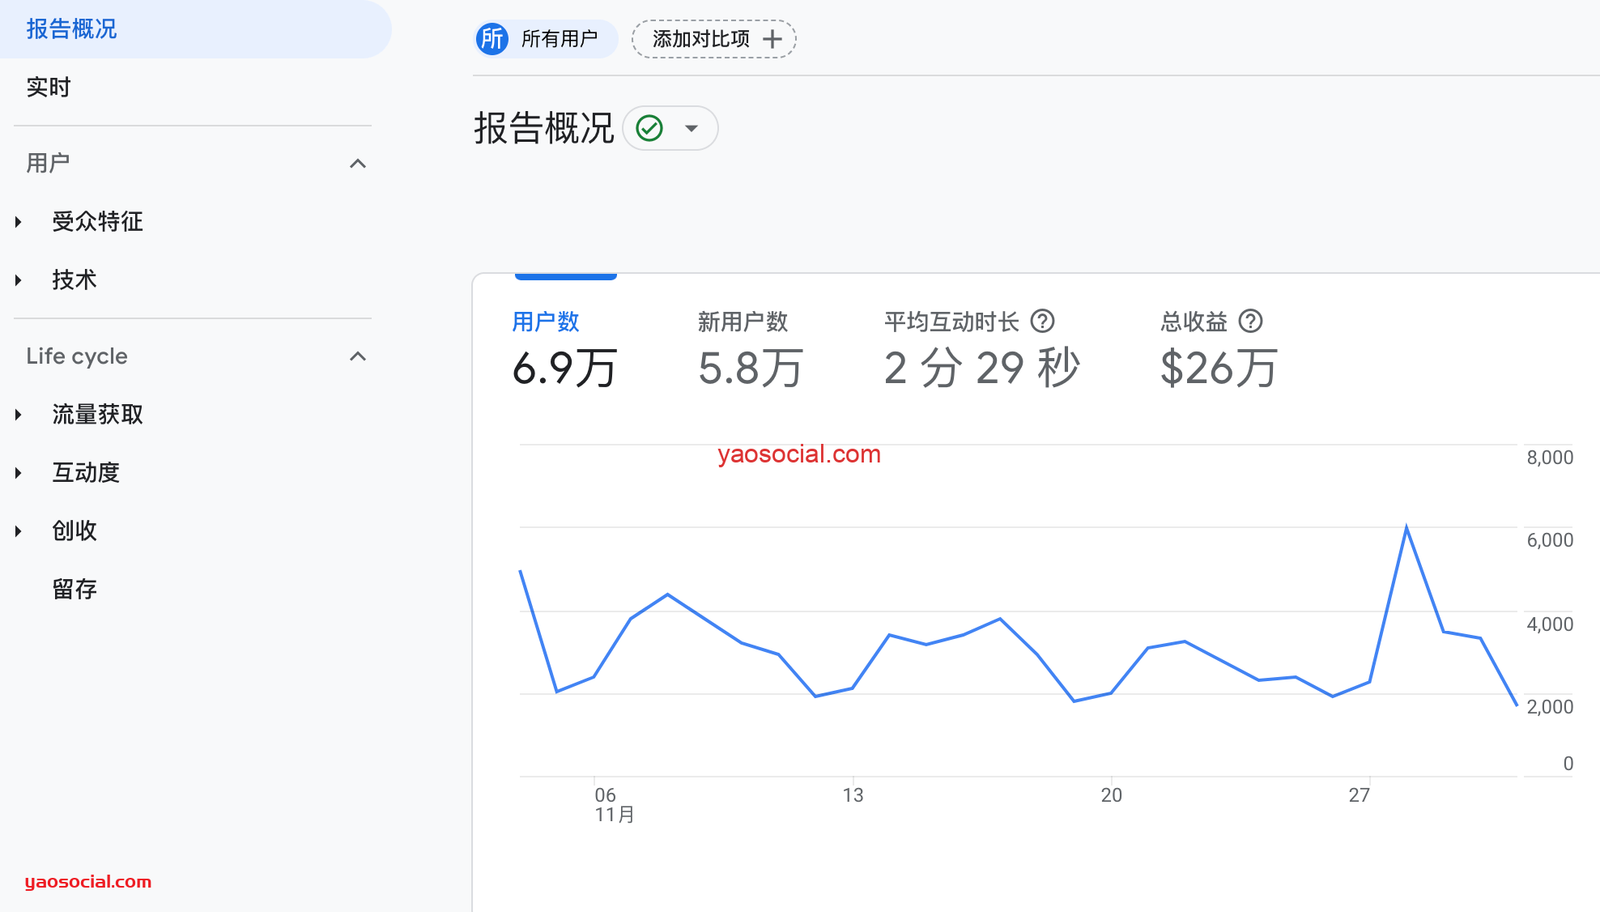The image size is (1600, 912).
Task: Collapse the Life cycle section chevron
Action: coord(357,356)
